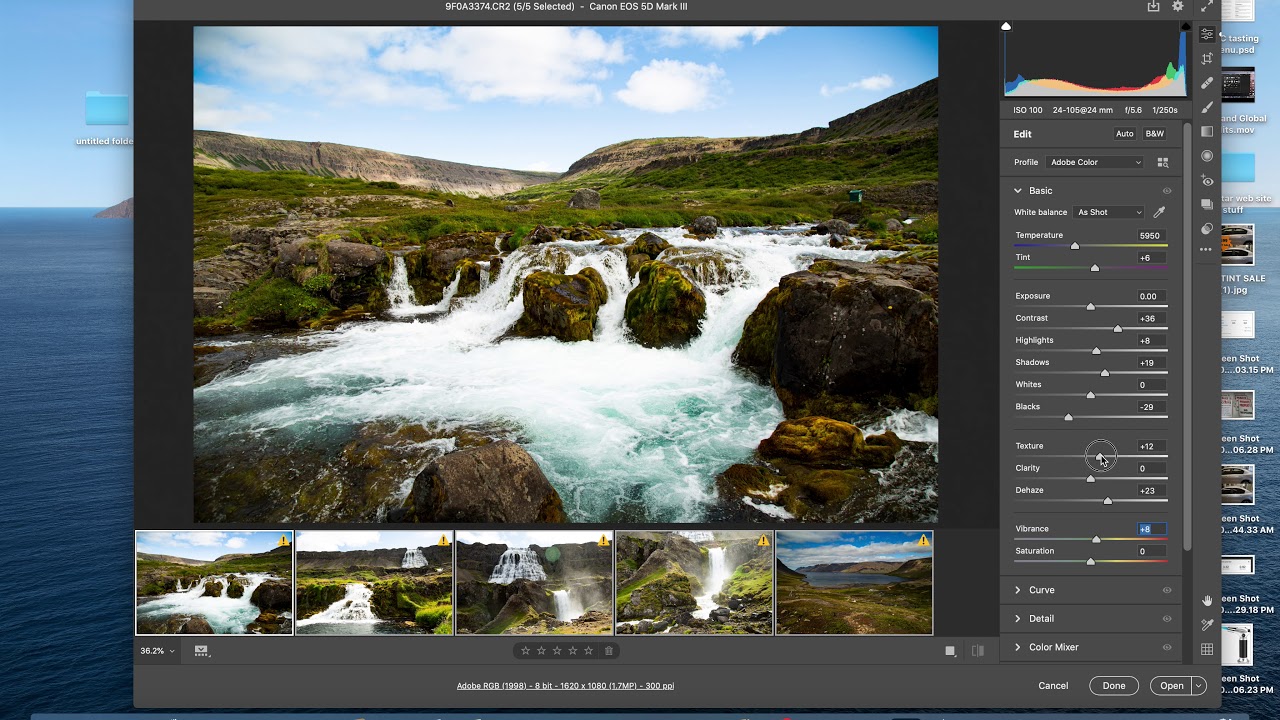Click the Temperature slider handle
The image size is (1280, 720).
click(1075, 246)
